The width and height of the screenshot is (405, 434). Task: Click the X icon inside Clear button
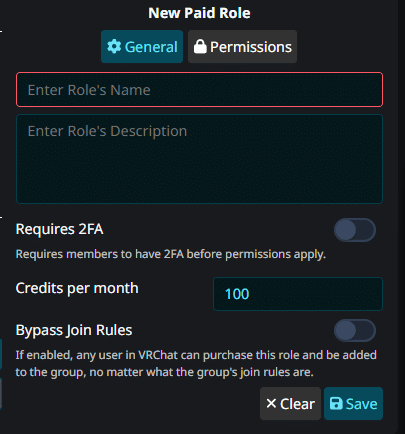coord(271,403)
